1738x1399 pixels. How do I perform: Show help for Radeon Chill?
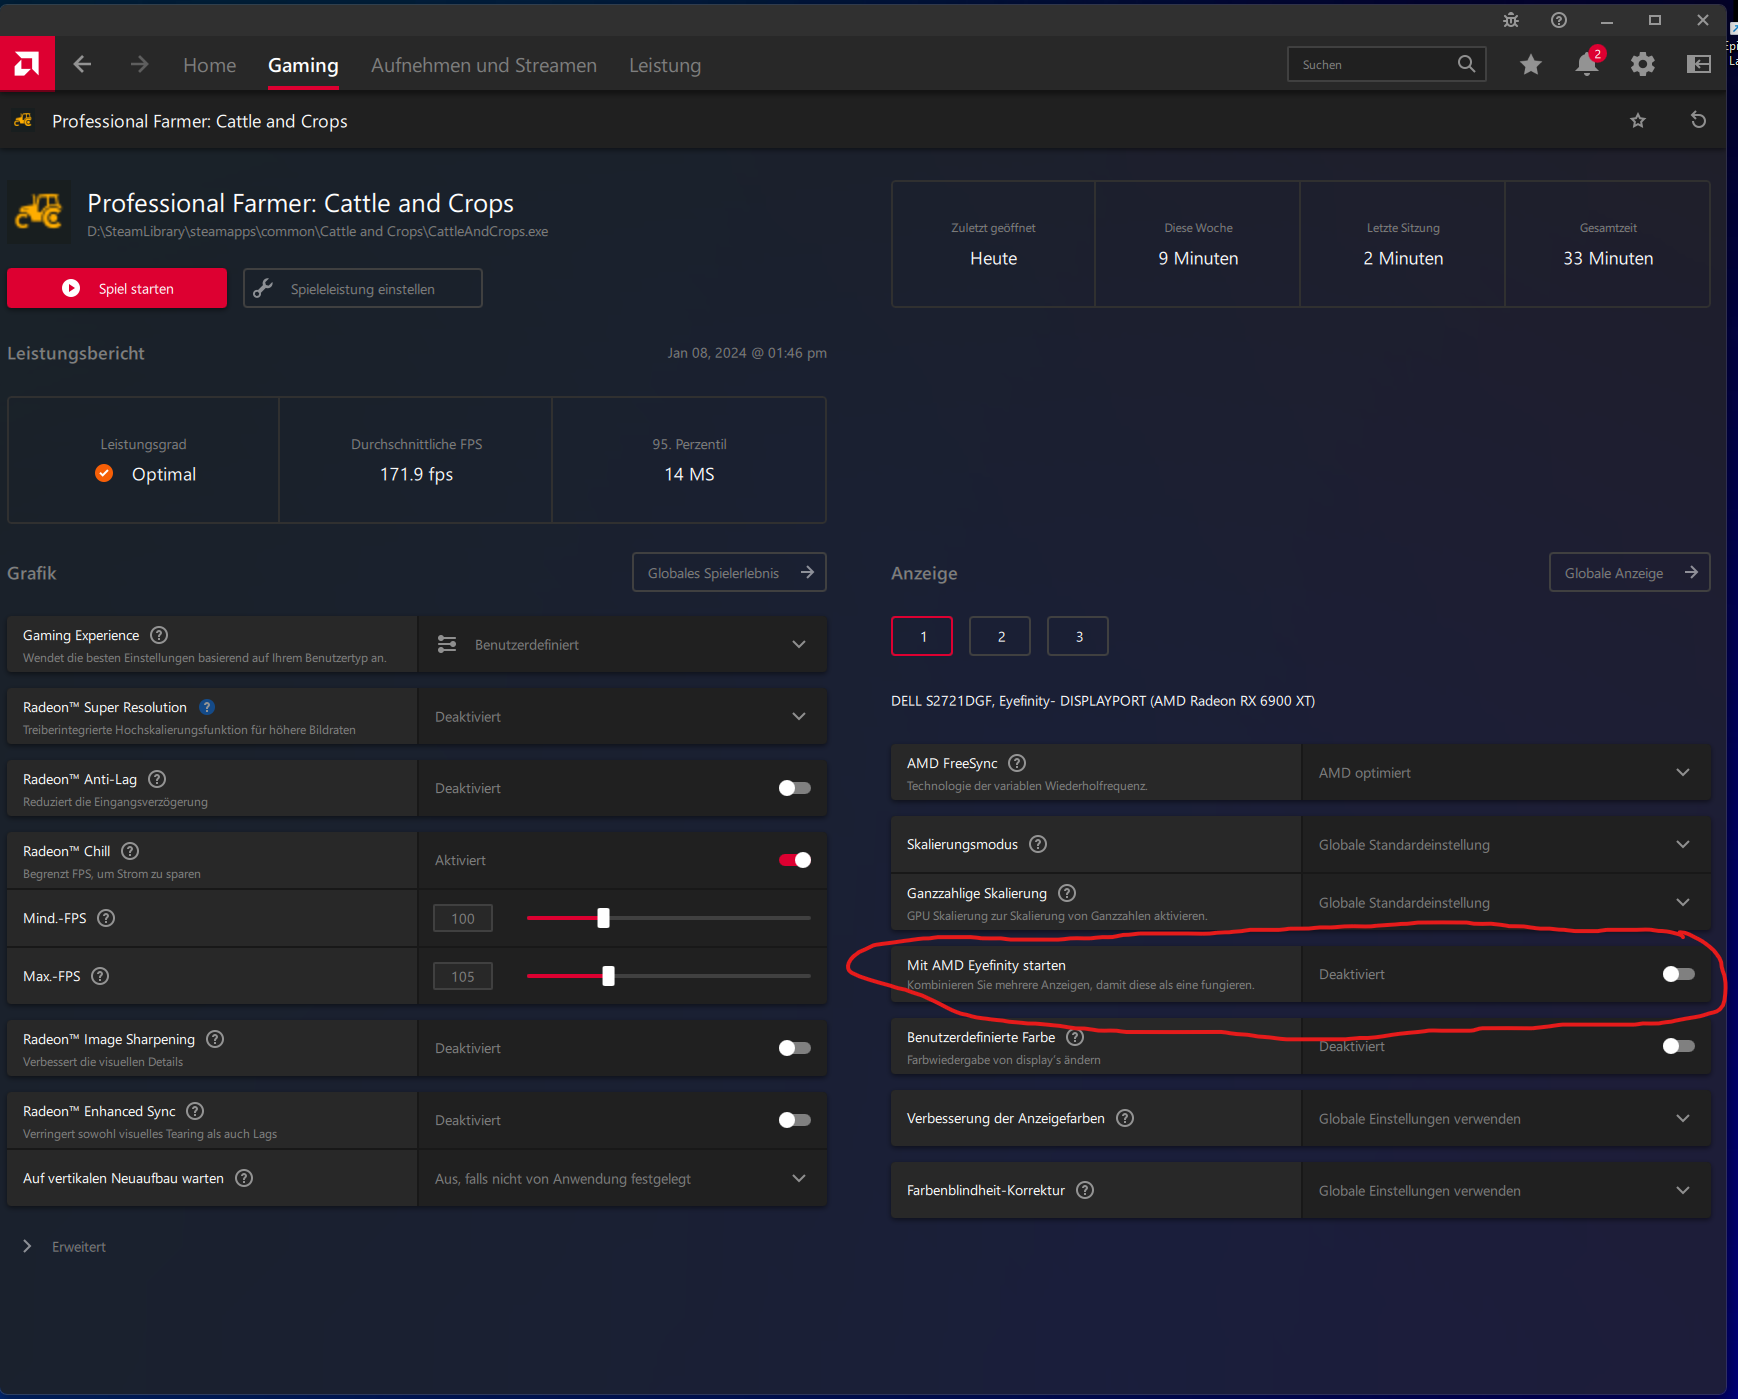pyautogui.click(x=130, y=851)
